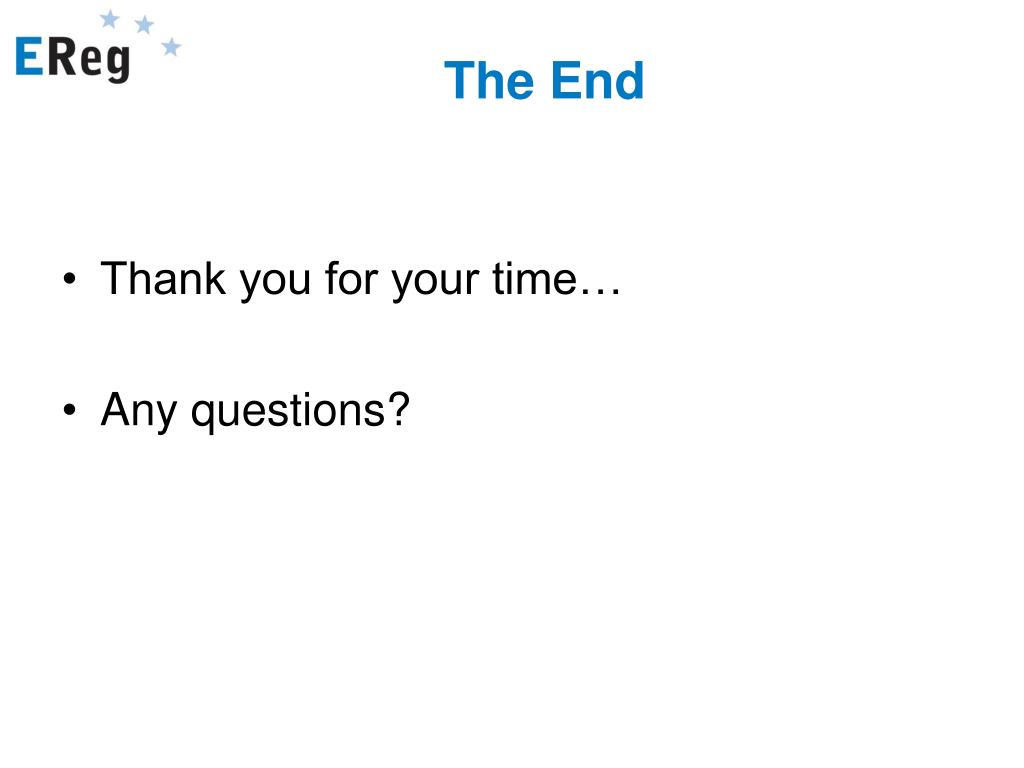Click the word 'questions?' in the second bullet
This screenshot has height=768, width=1024.
point(300,411)
